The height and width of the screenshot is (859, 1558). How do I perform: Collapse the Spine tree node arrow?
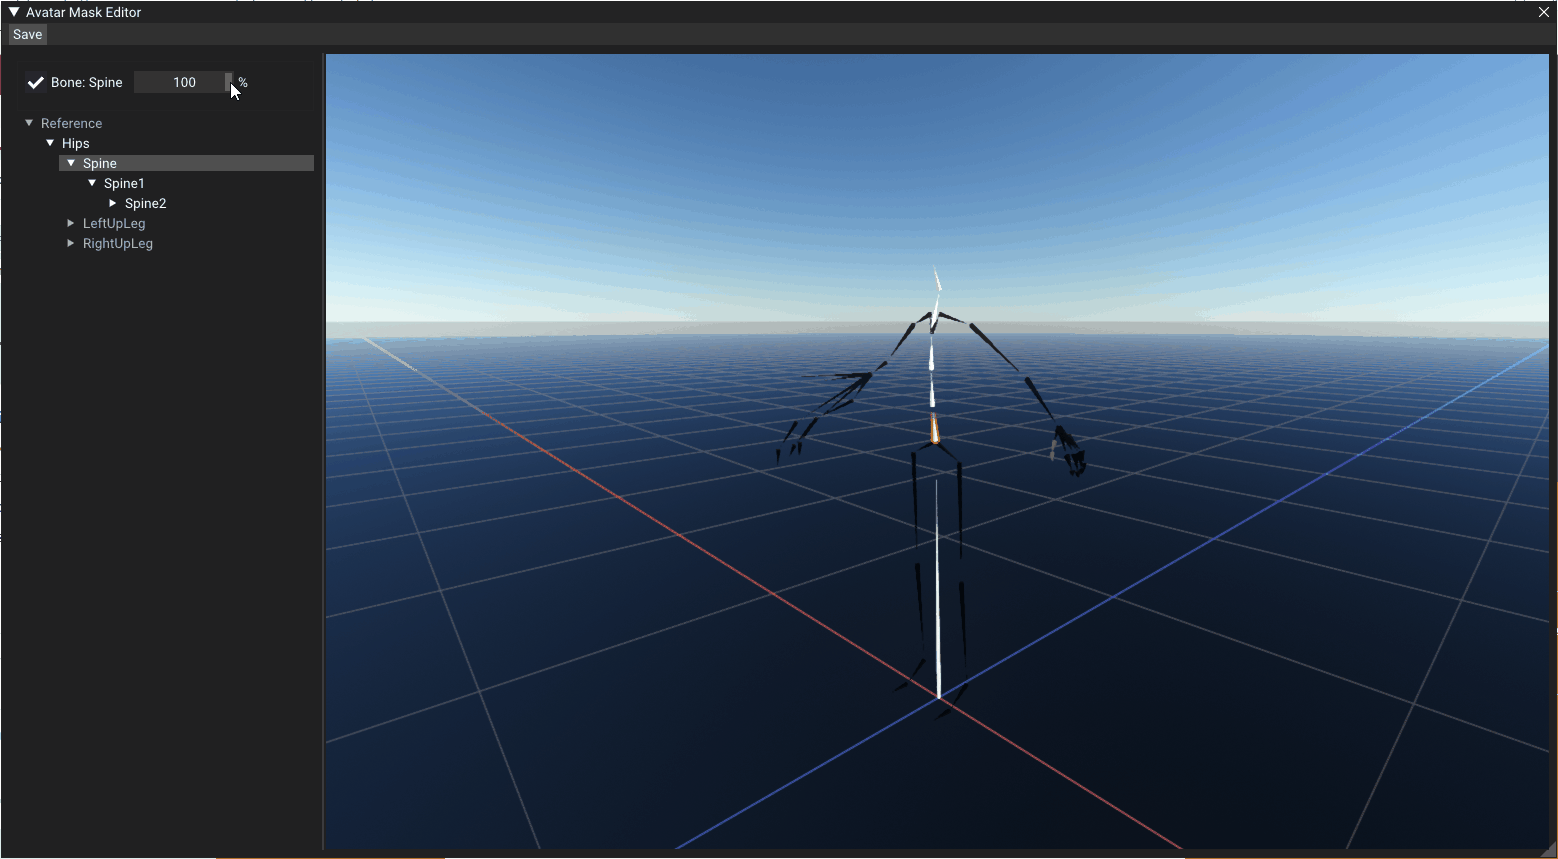[71, 163]
